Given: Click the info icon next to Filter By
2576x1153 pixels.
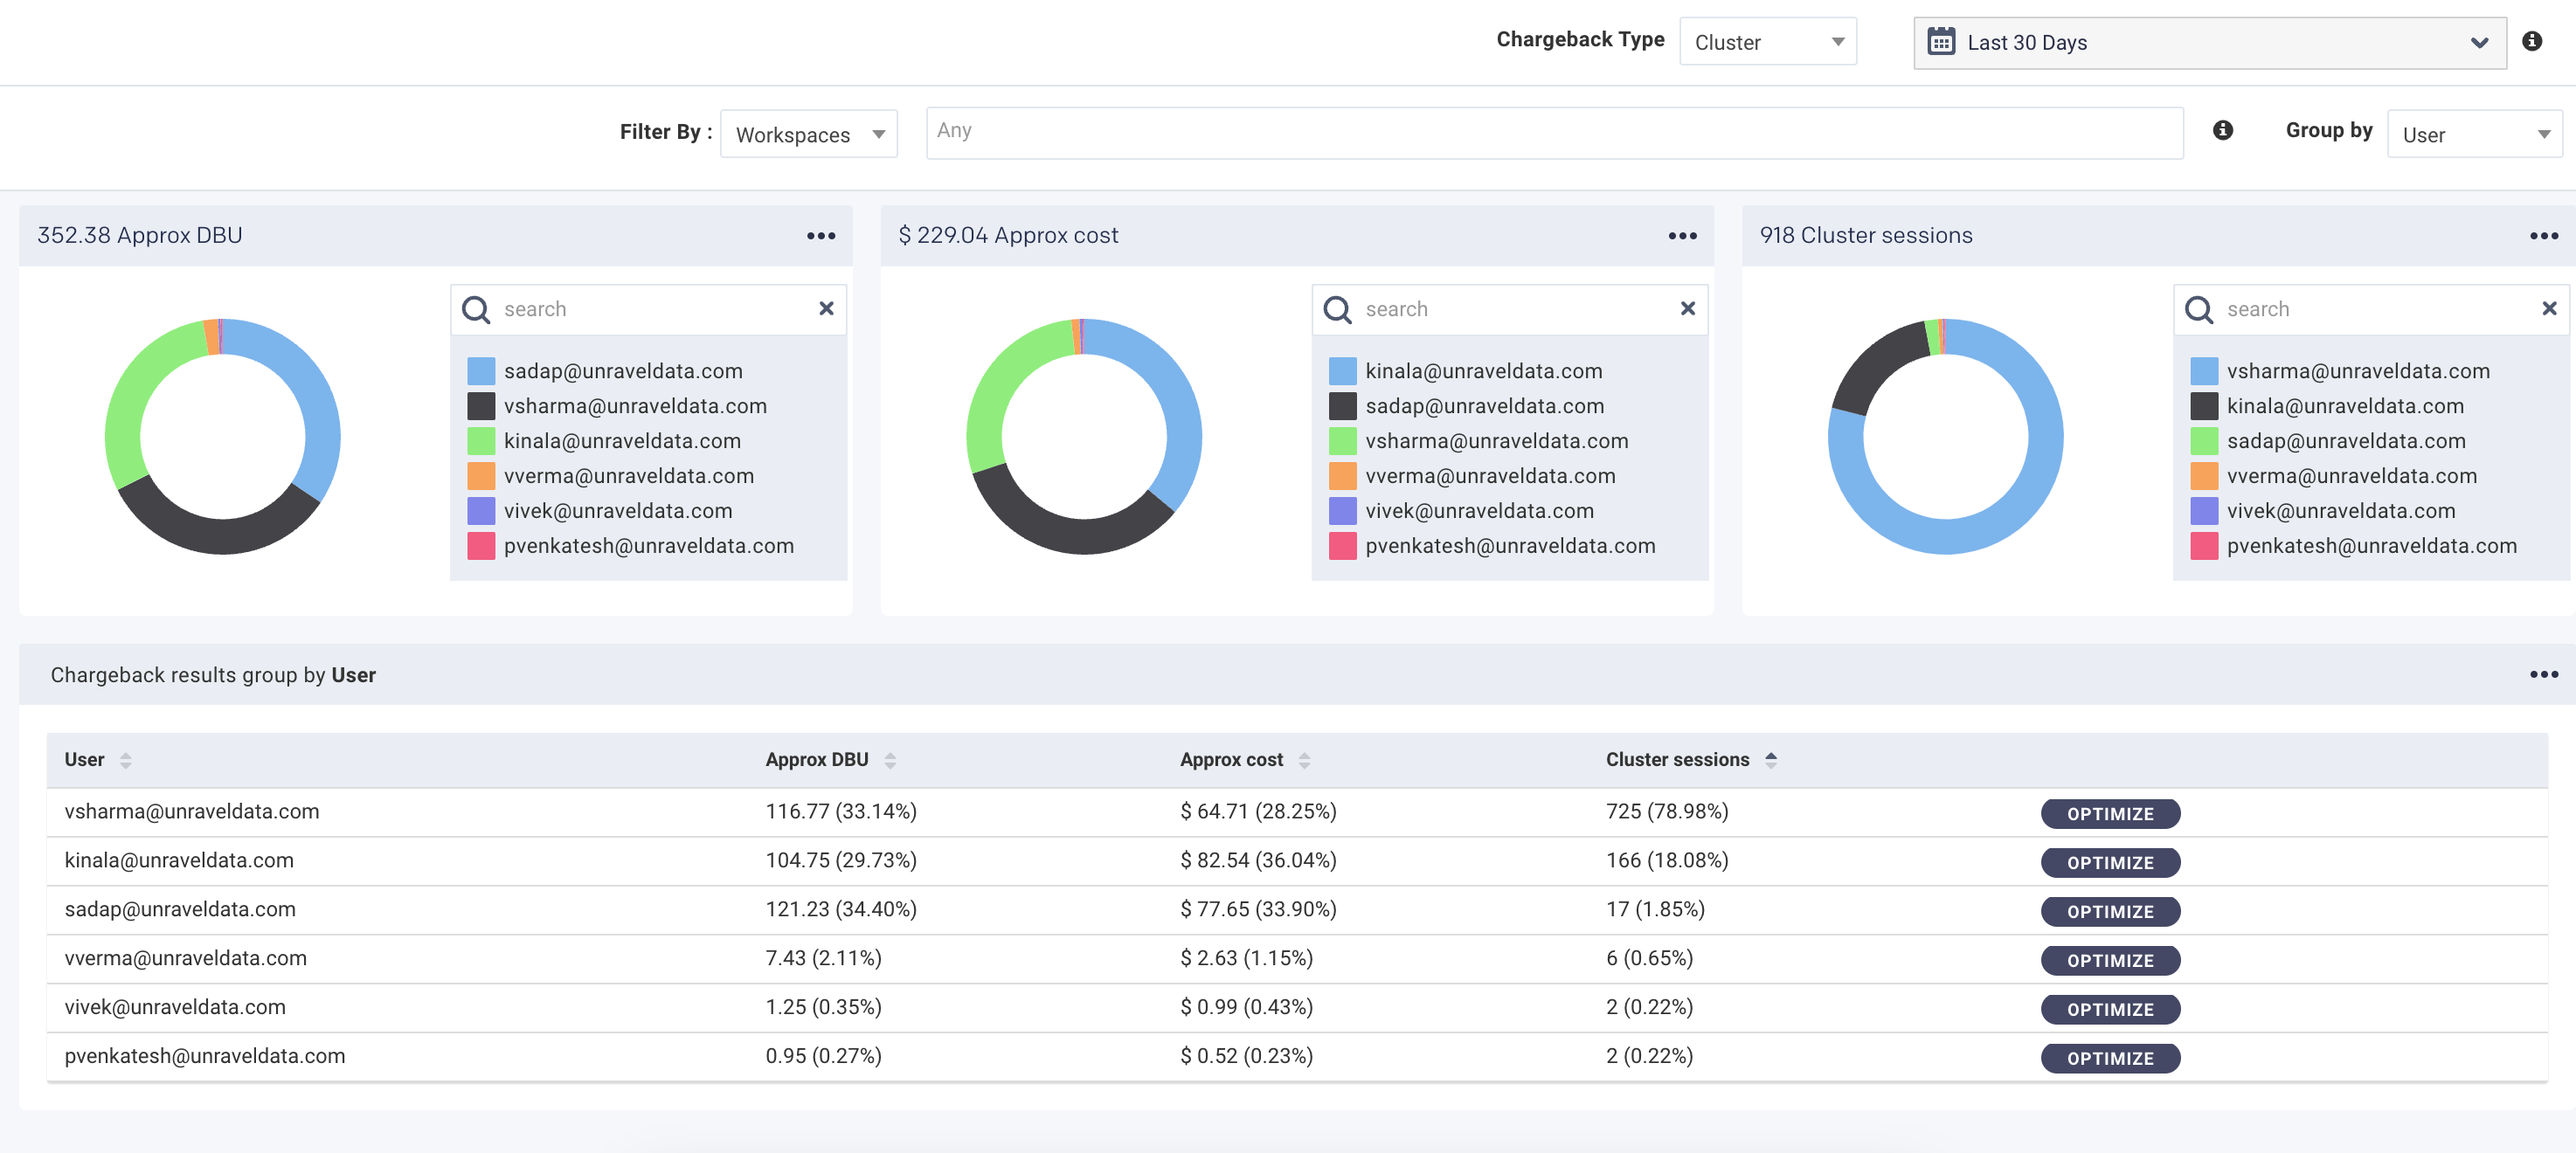Looking at the screenshot, I should pyautogui.click(x=2225, y=131).
